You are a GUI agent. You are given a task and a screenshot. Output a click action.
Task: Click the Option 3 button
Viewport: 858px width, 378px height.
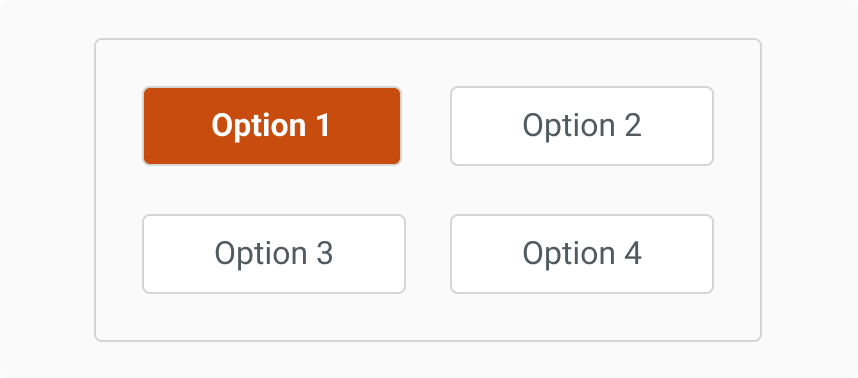pos(274,254)
